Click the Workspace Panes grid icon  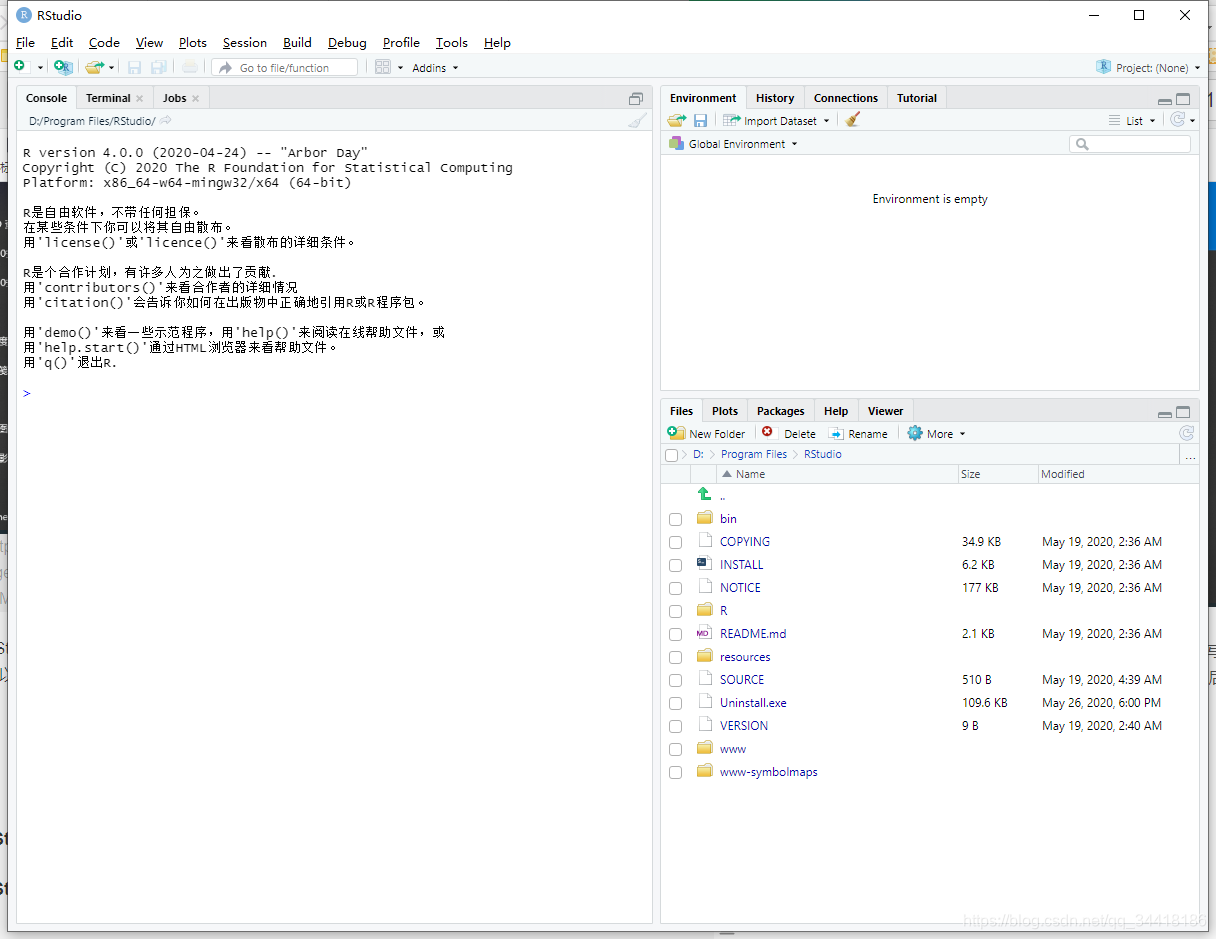tap(382, 67)
